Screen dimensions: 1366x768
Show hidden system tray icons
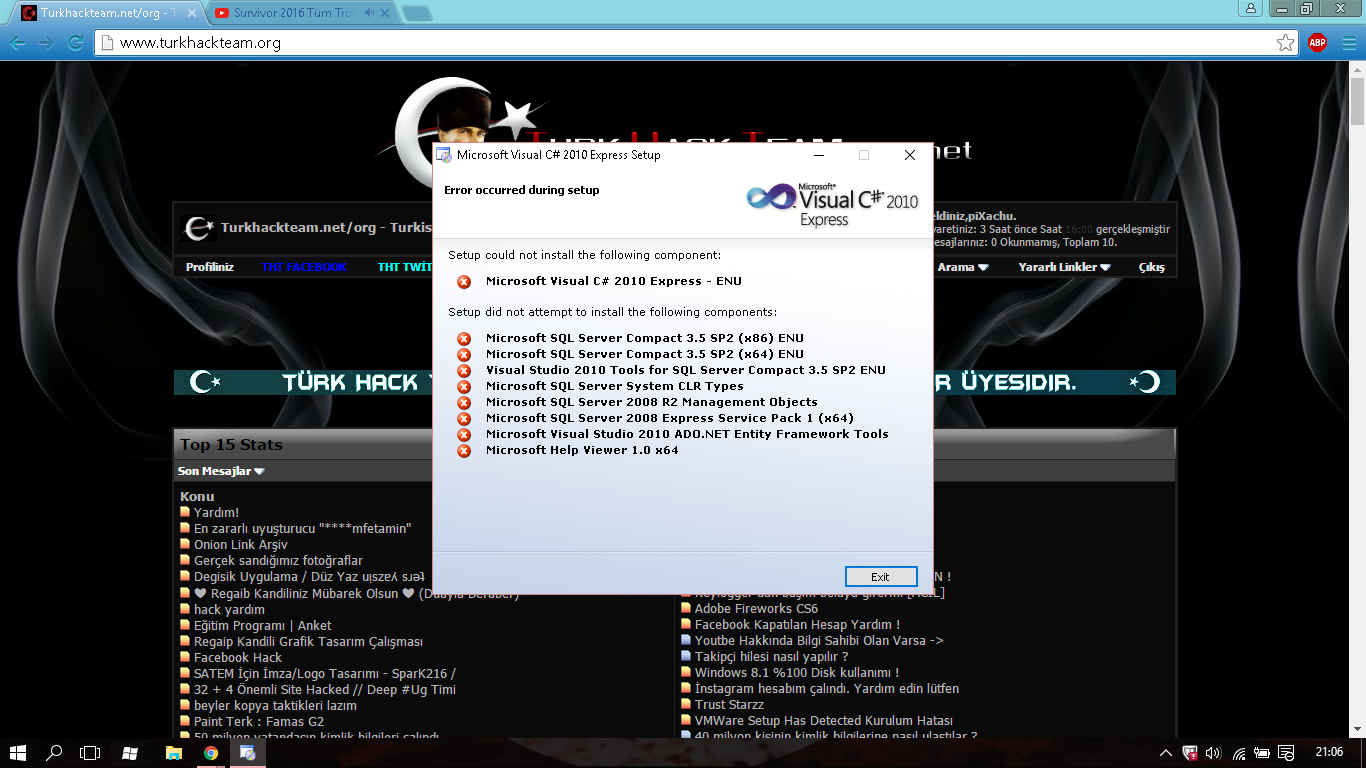(x=1166, y=753)
